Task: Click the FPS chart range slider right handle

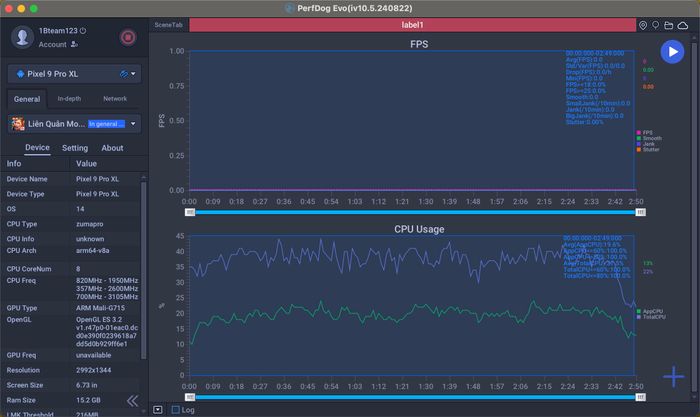Action: point(640,212)
